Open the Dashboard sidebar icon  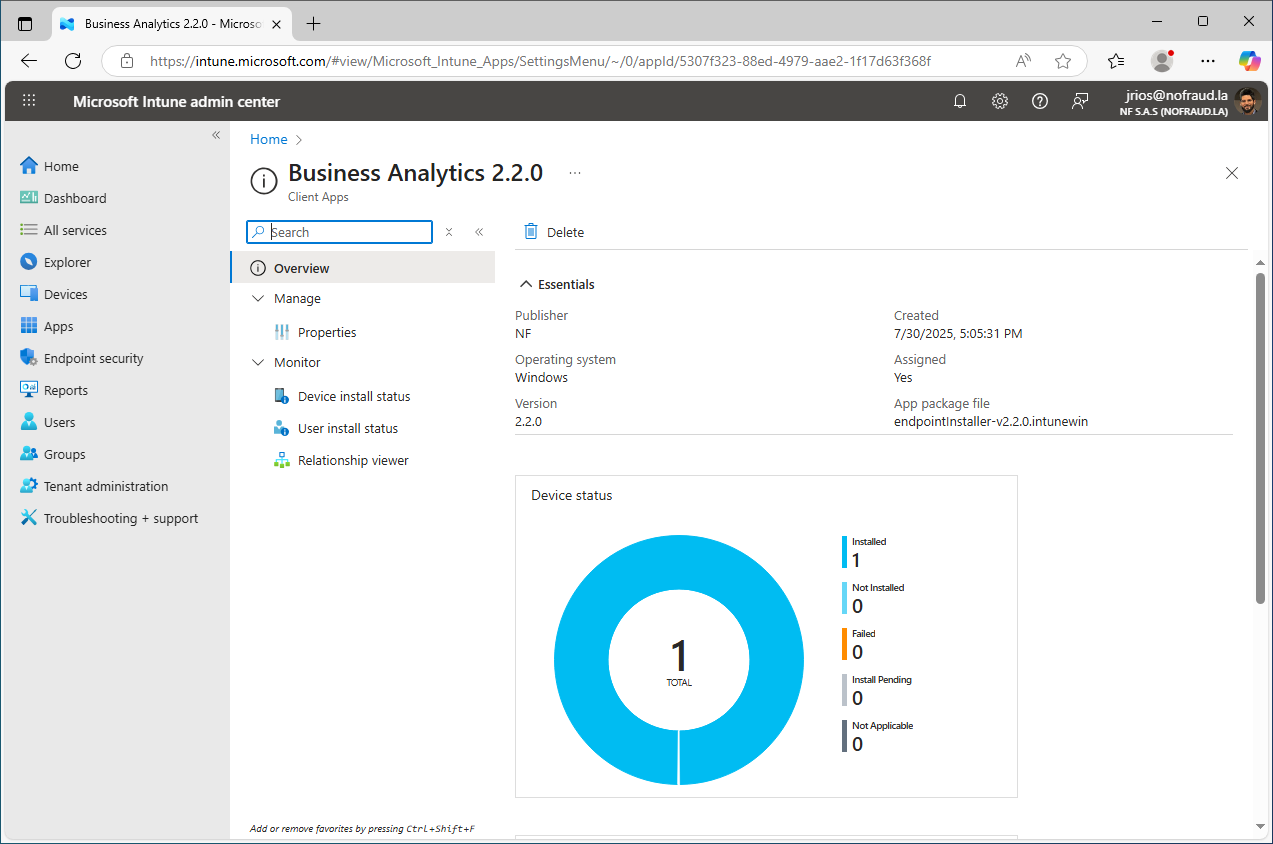pos(28,198)
